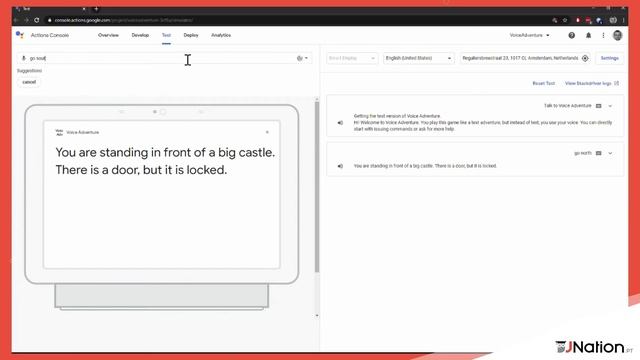Screen dimensions: 640x360
Task: Expand the "Talk to Voice Adventure" entry chevron
Action: point(610,106)
